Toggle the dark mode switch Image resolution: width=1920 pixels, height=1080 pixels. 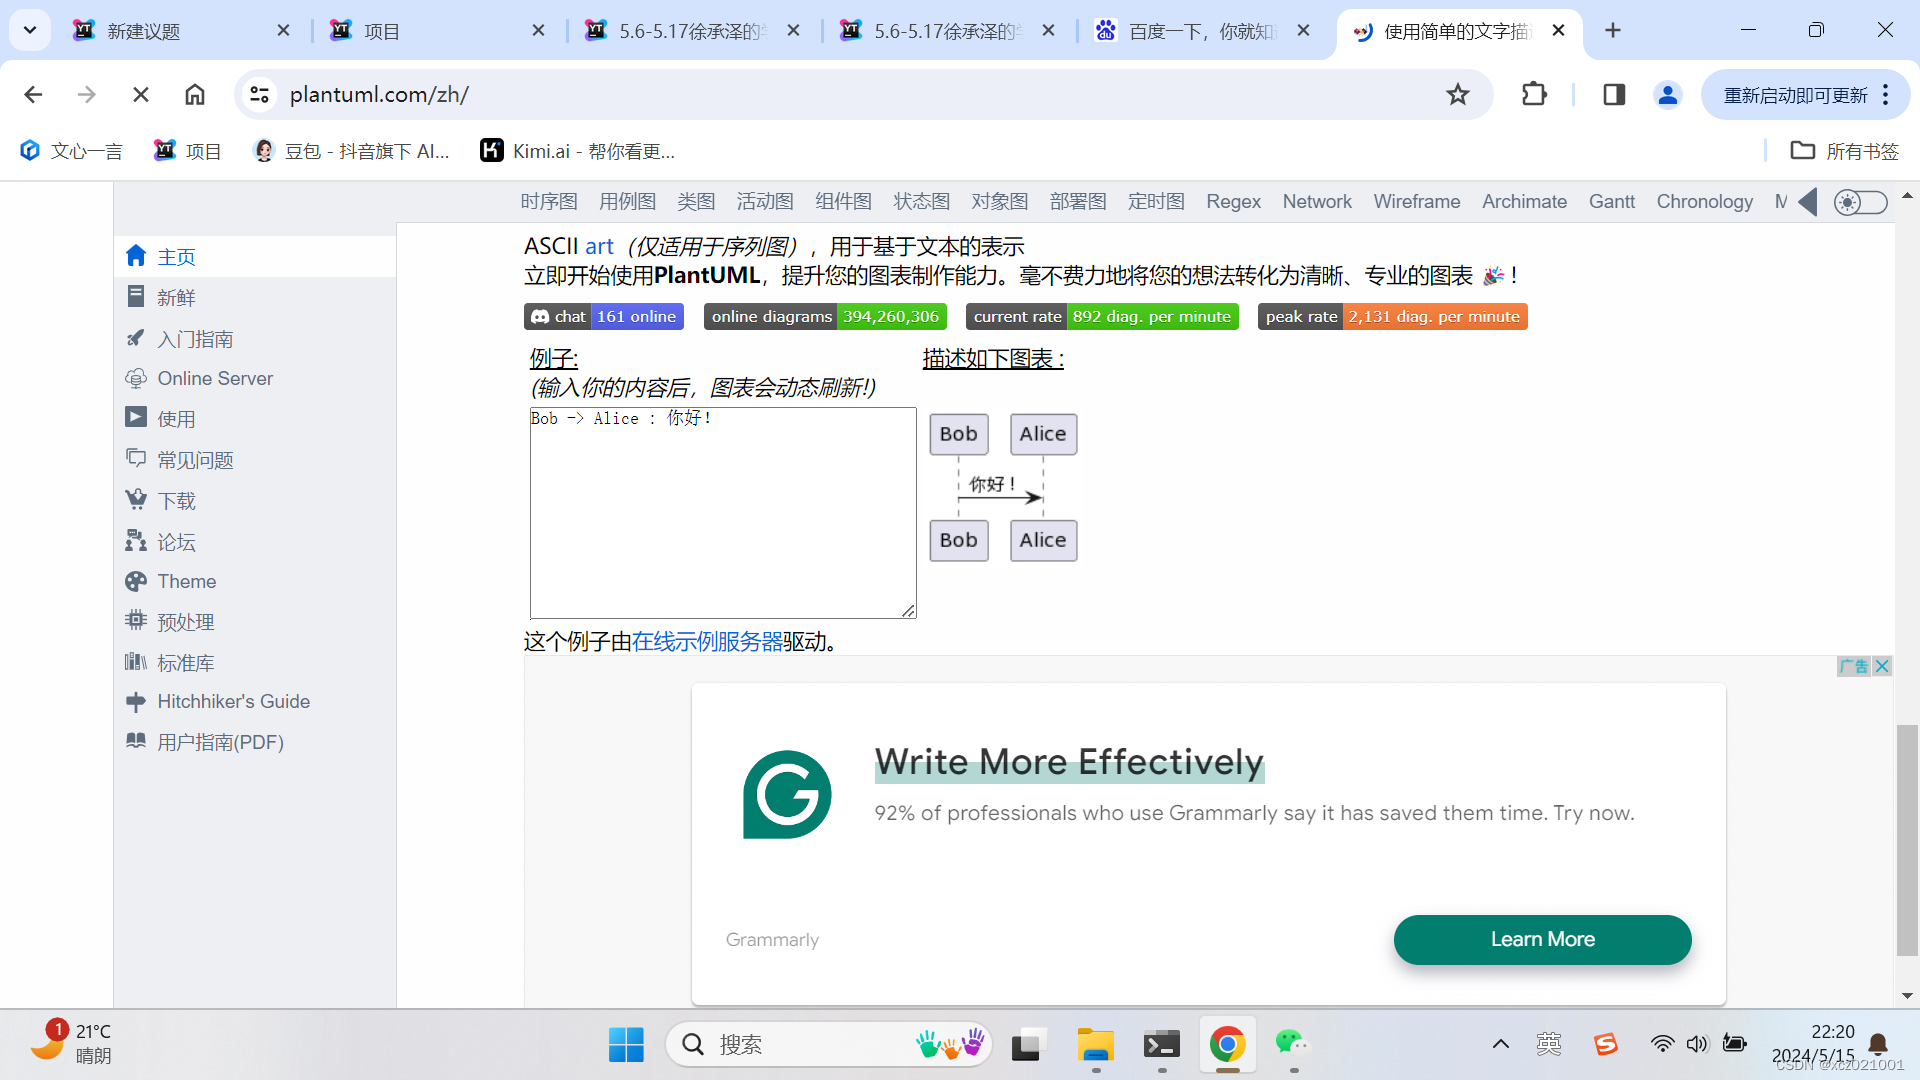(x=1860, y=202)
